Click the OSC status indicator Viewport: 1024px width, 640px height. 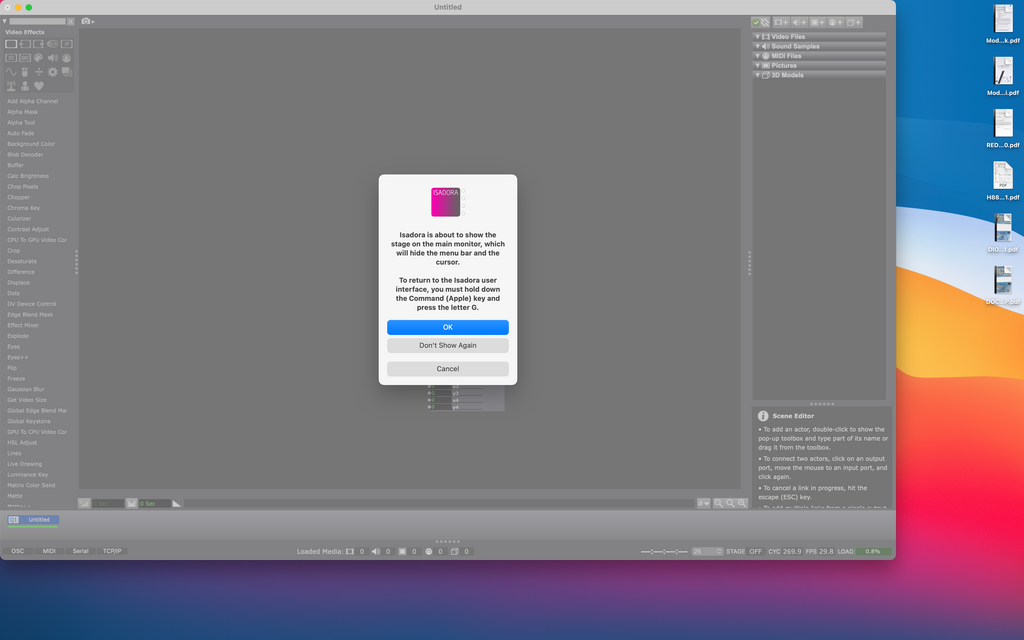coord(18,551)
